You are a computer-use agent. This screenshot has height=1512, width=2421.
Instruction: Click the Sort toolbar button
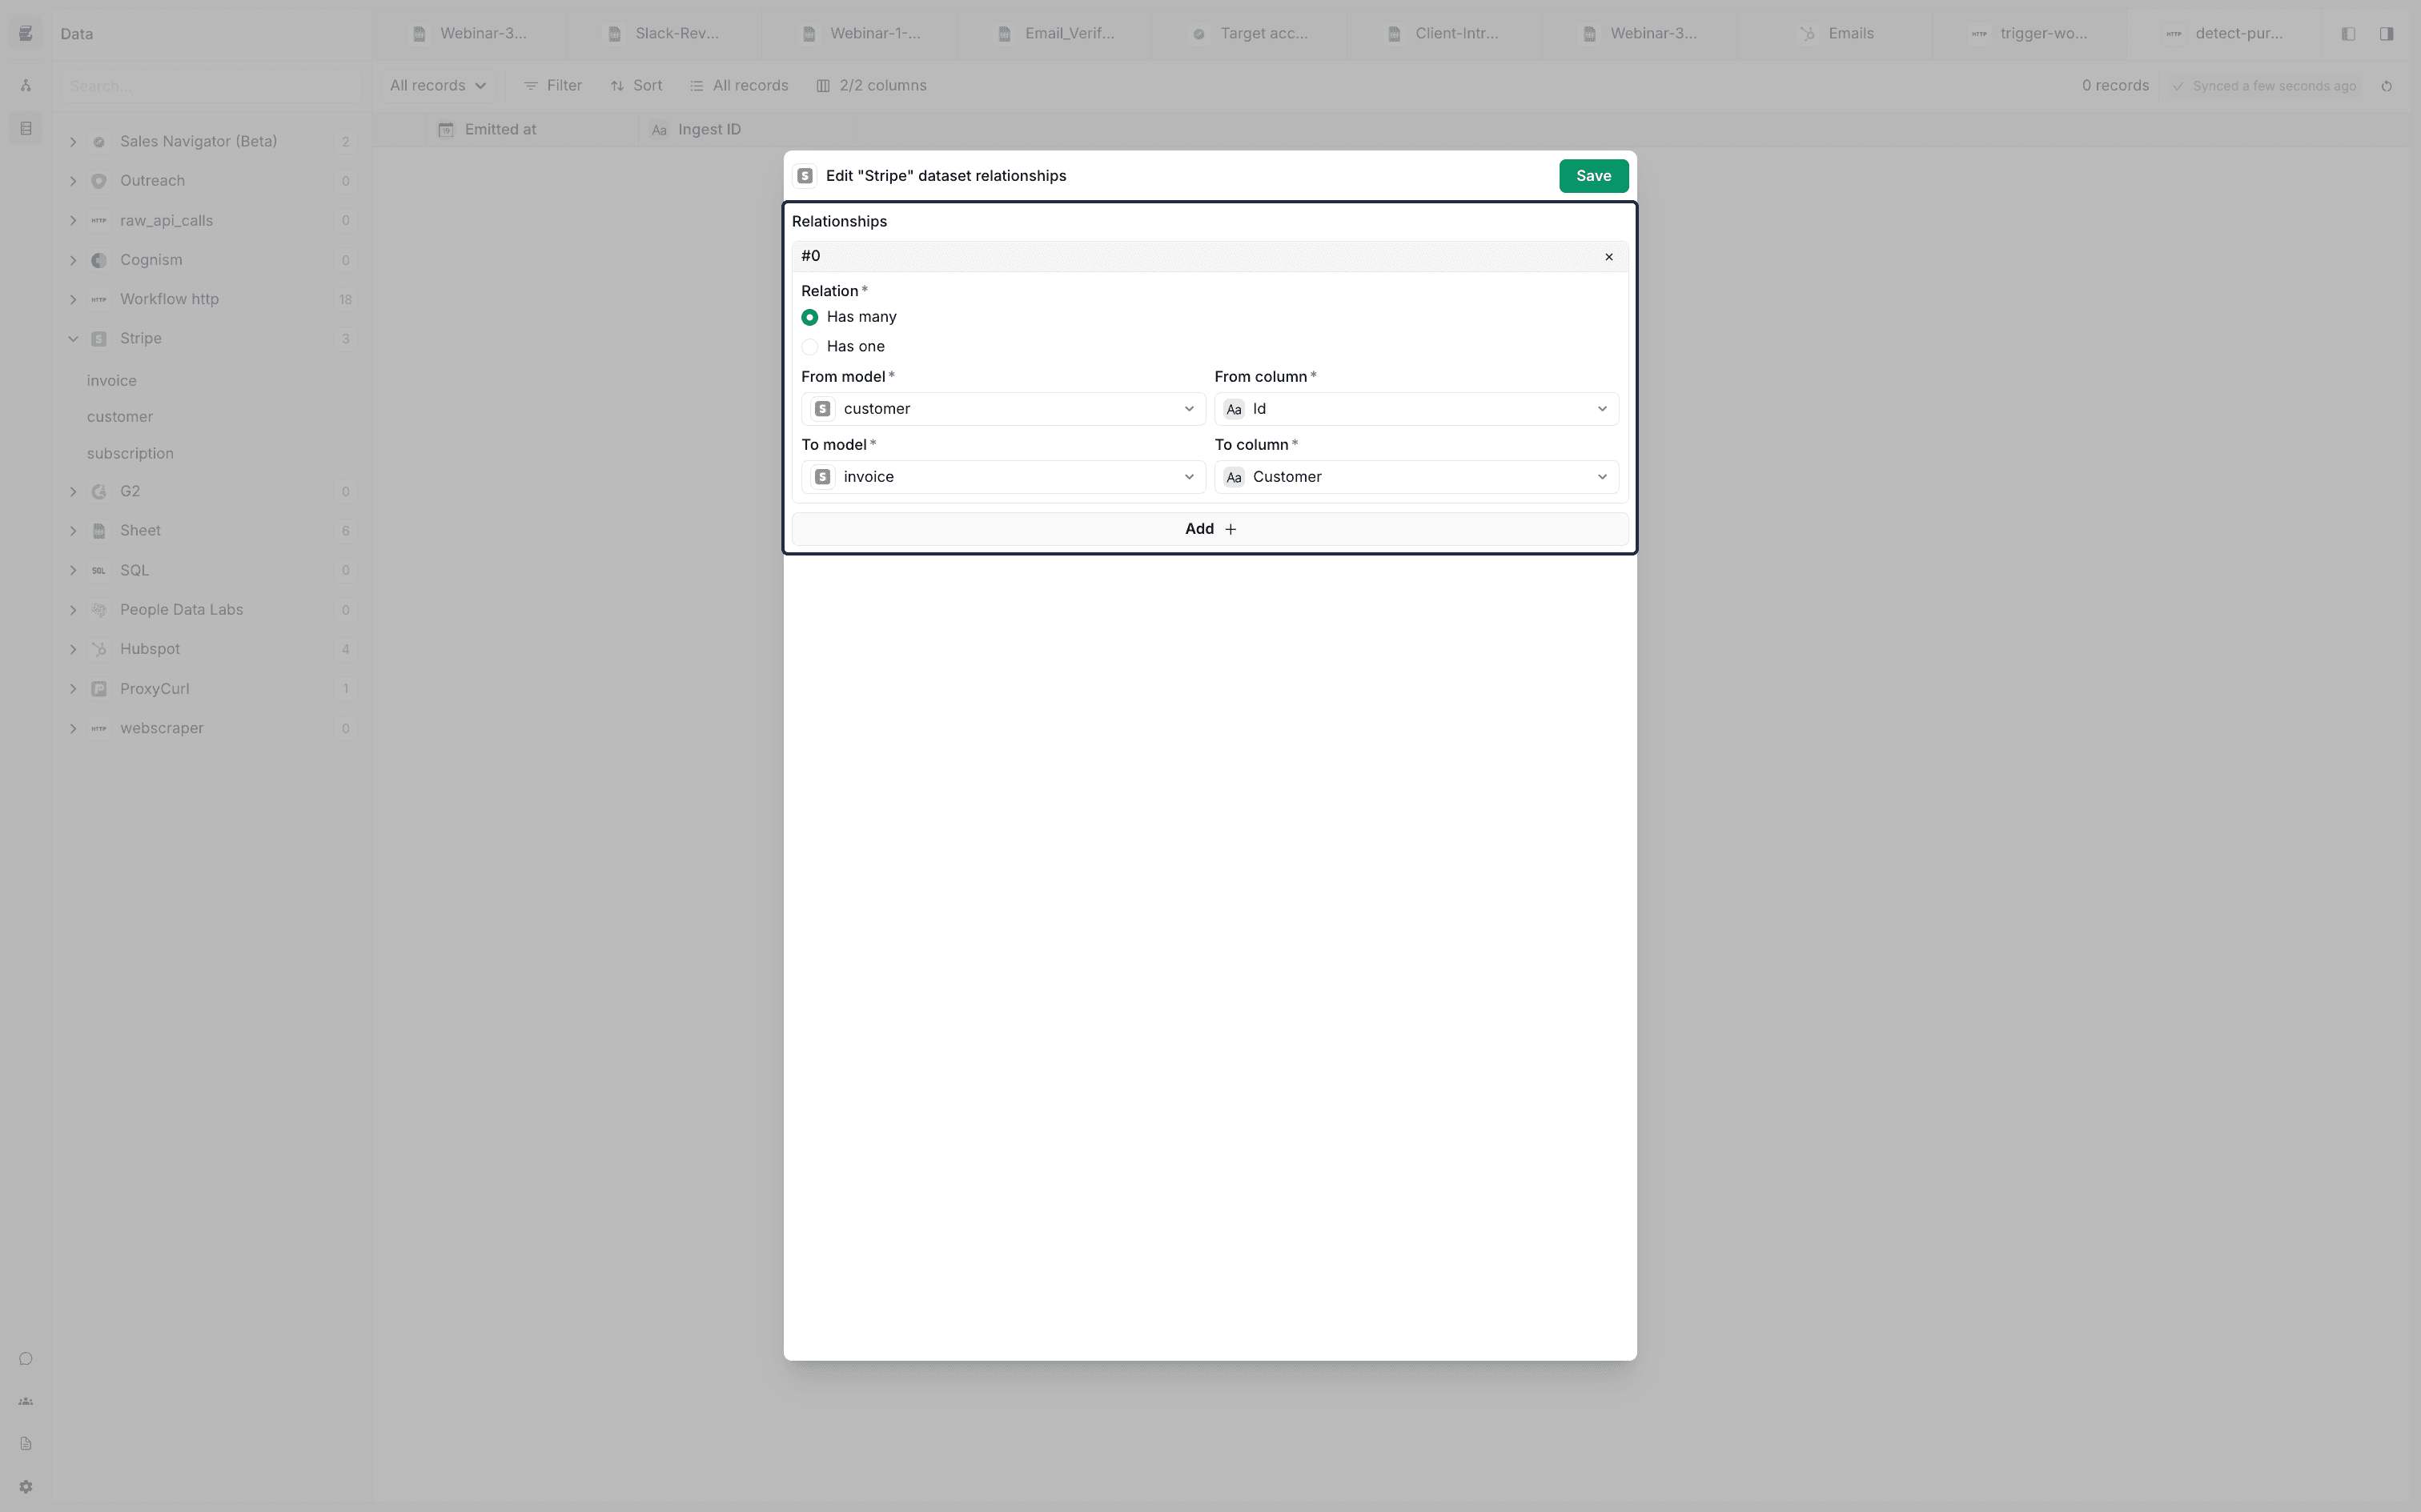(636, 86)
